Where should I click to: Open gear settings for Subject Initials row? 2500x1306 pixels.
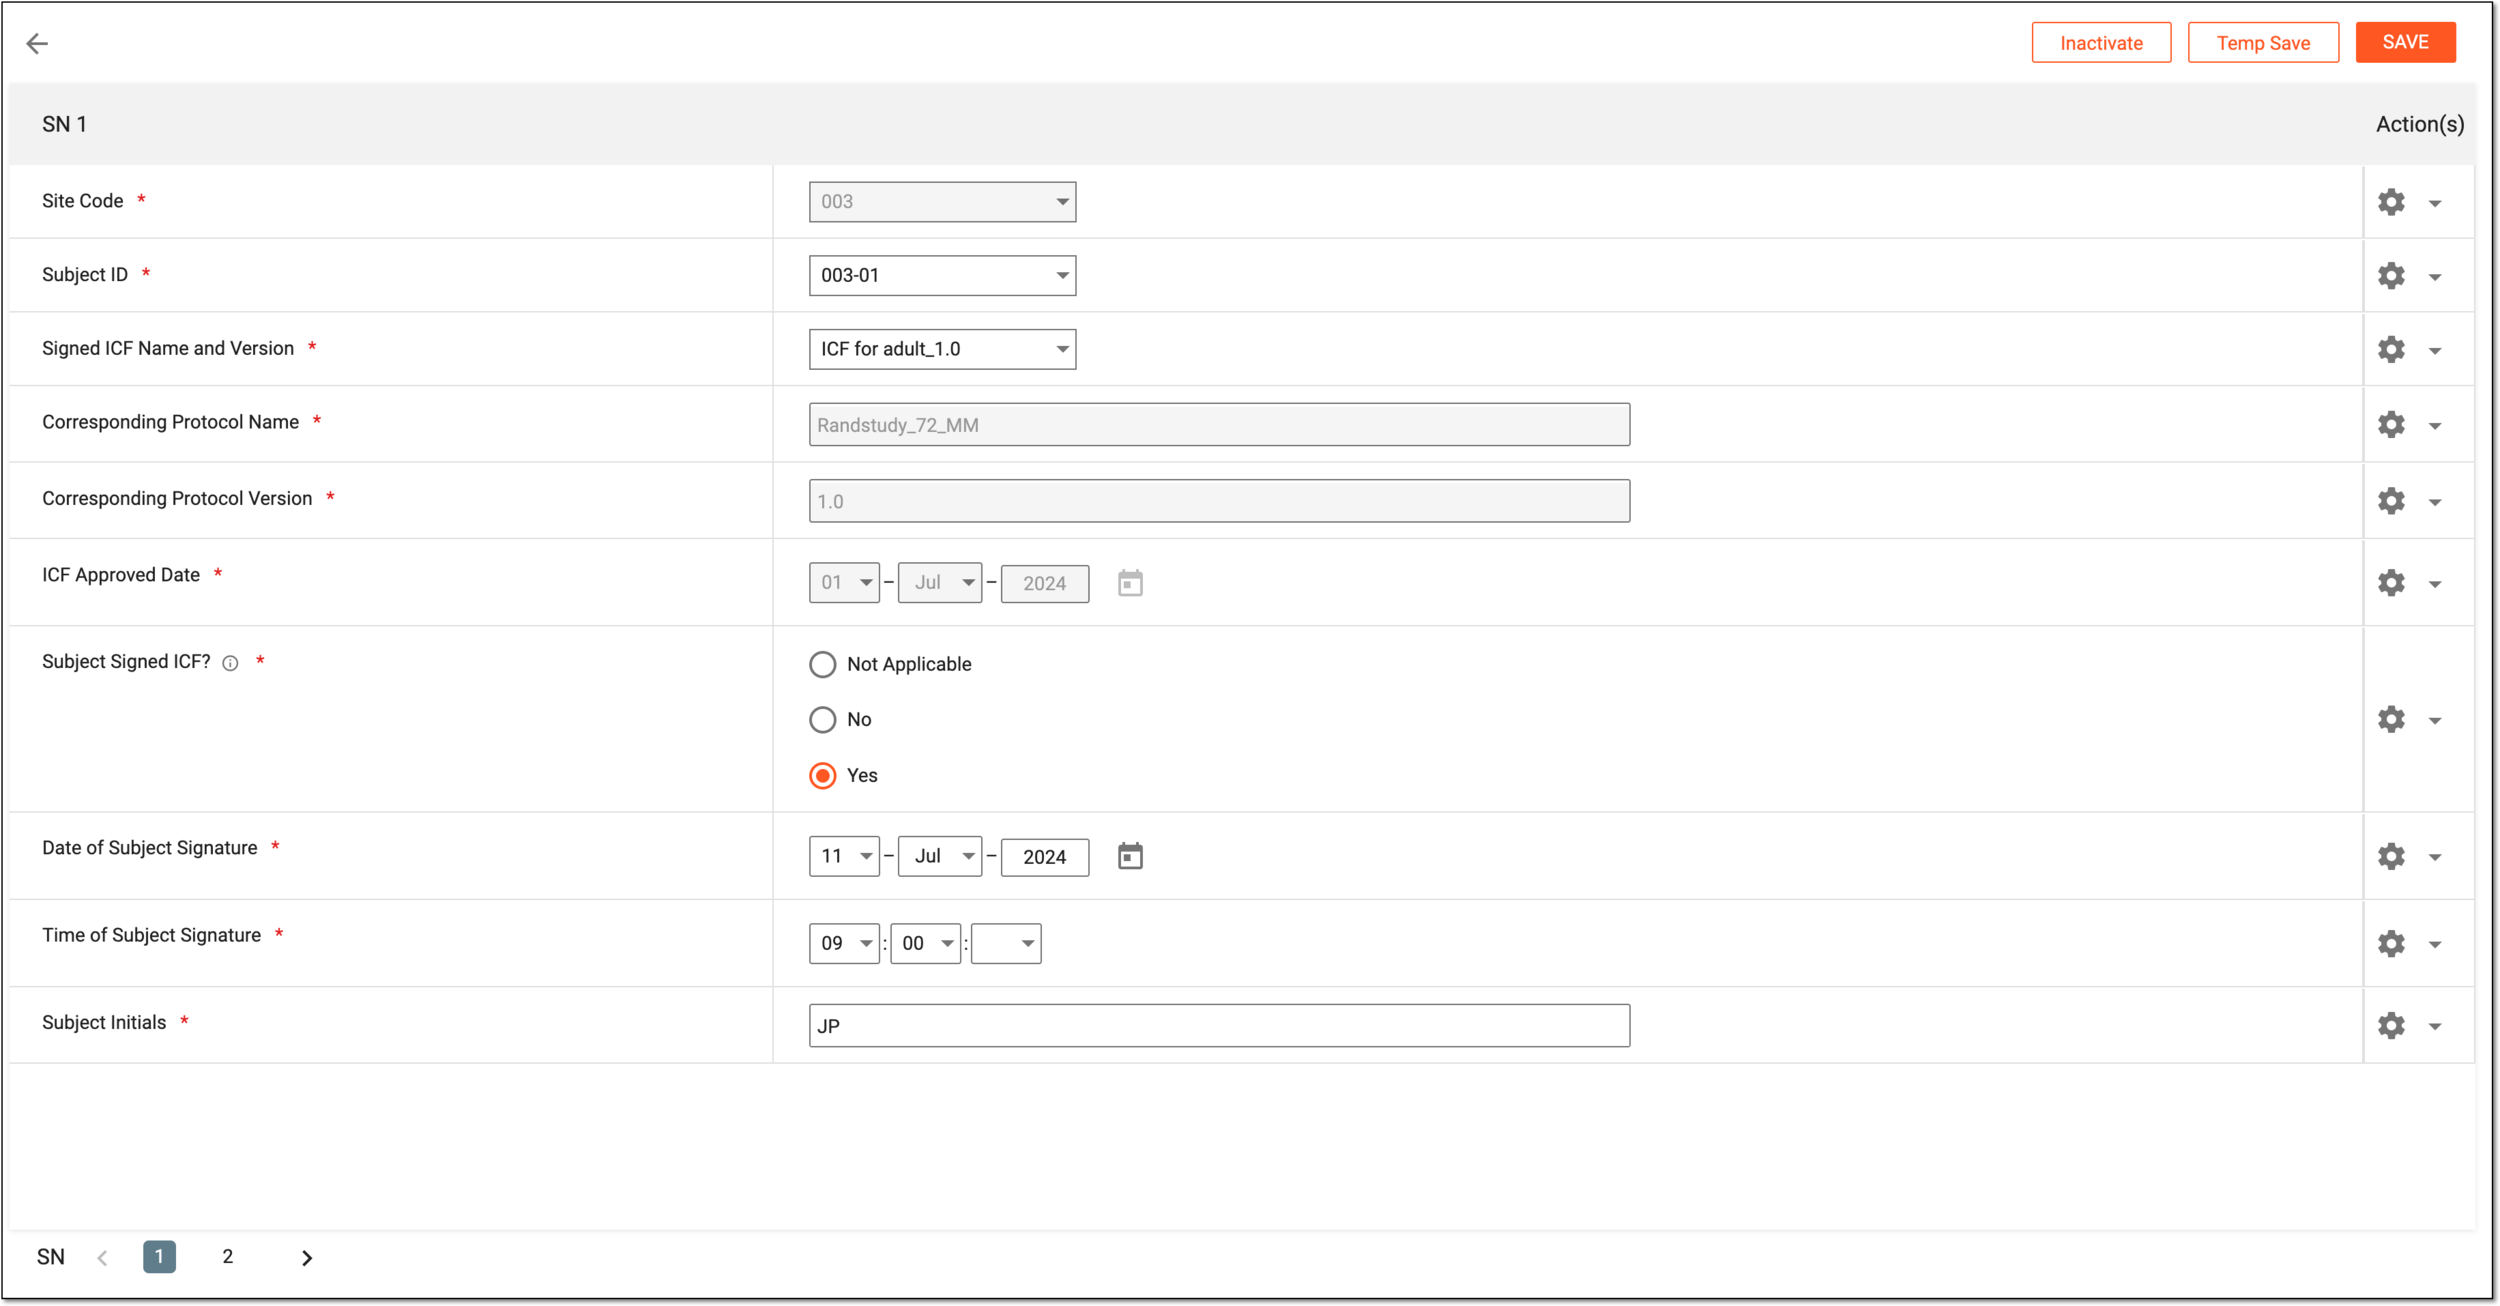[2391, 1025]
